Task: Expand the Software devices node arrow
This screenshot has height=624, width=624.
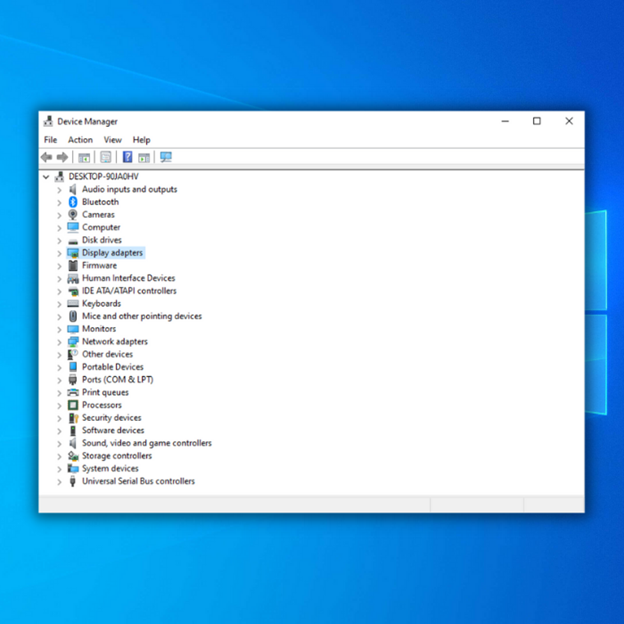Action: pyautogui.click(x=59, y=431)
